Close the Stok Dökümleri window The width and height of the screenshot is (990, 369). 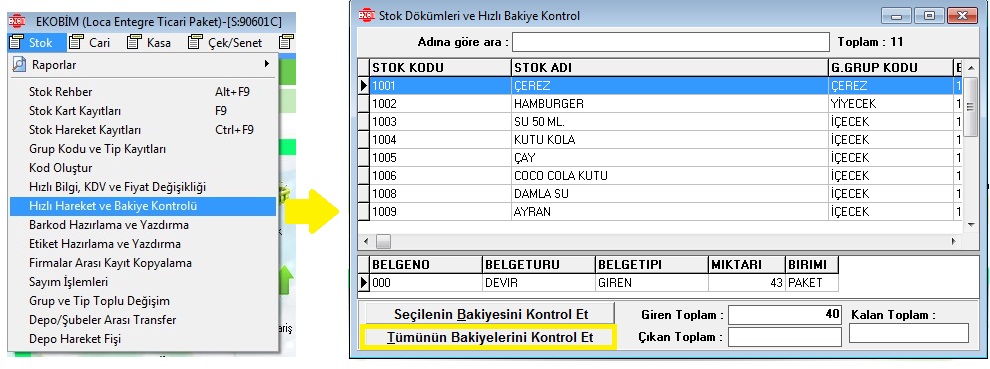coord(962,15)
